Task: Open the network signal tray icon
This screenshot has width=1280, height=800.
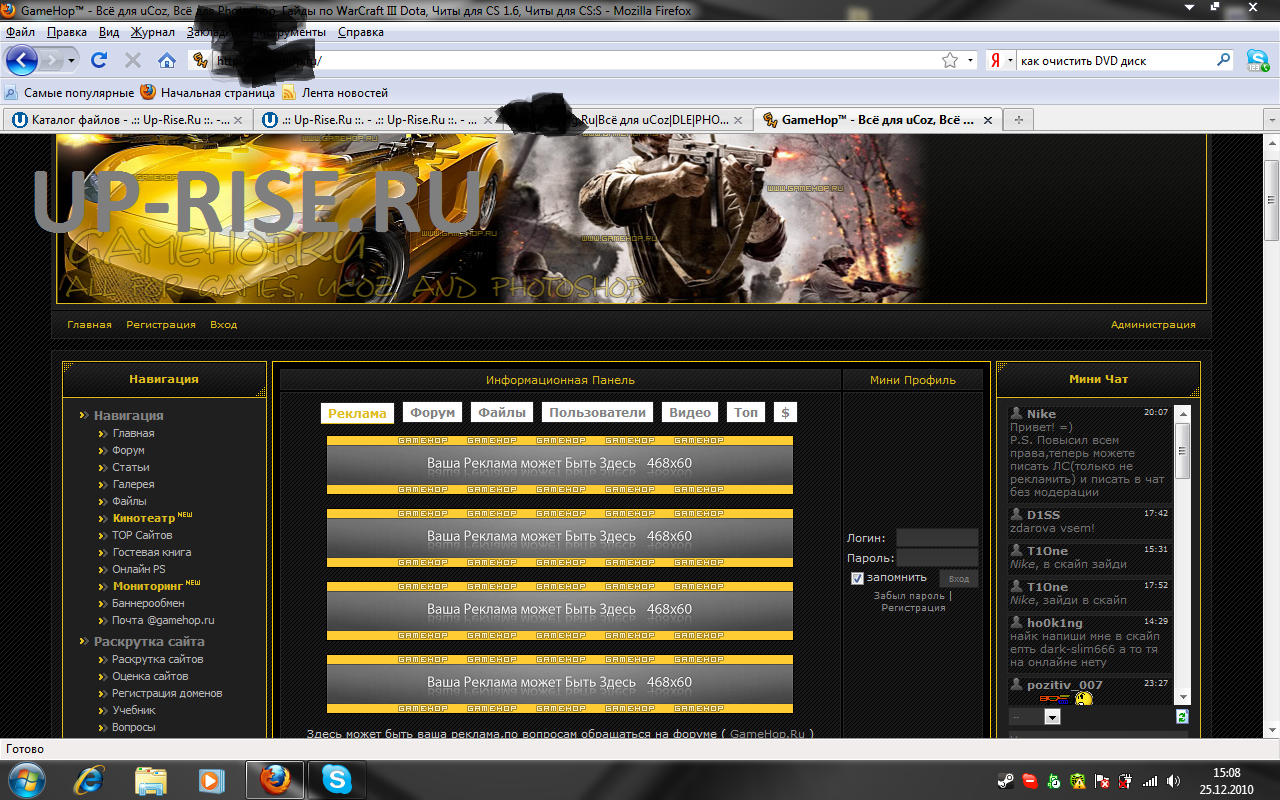Action: 1150,780
